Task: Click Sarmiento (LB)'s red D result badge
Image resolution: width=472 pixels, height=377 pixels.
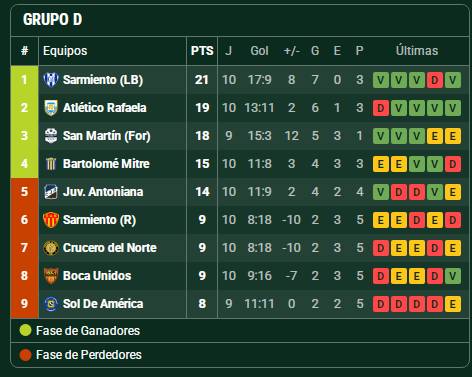Action: pos(435,80)
